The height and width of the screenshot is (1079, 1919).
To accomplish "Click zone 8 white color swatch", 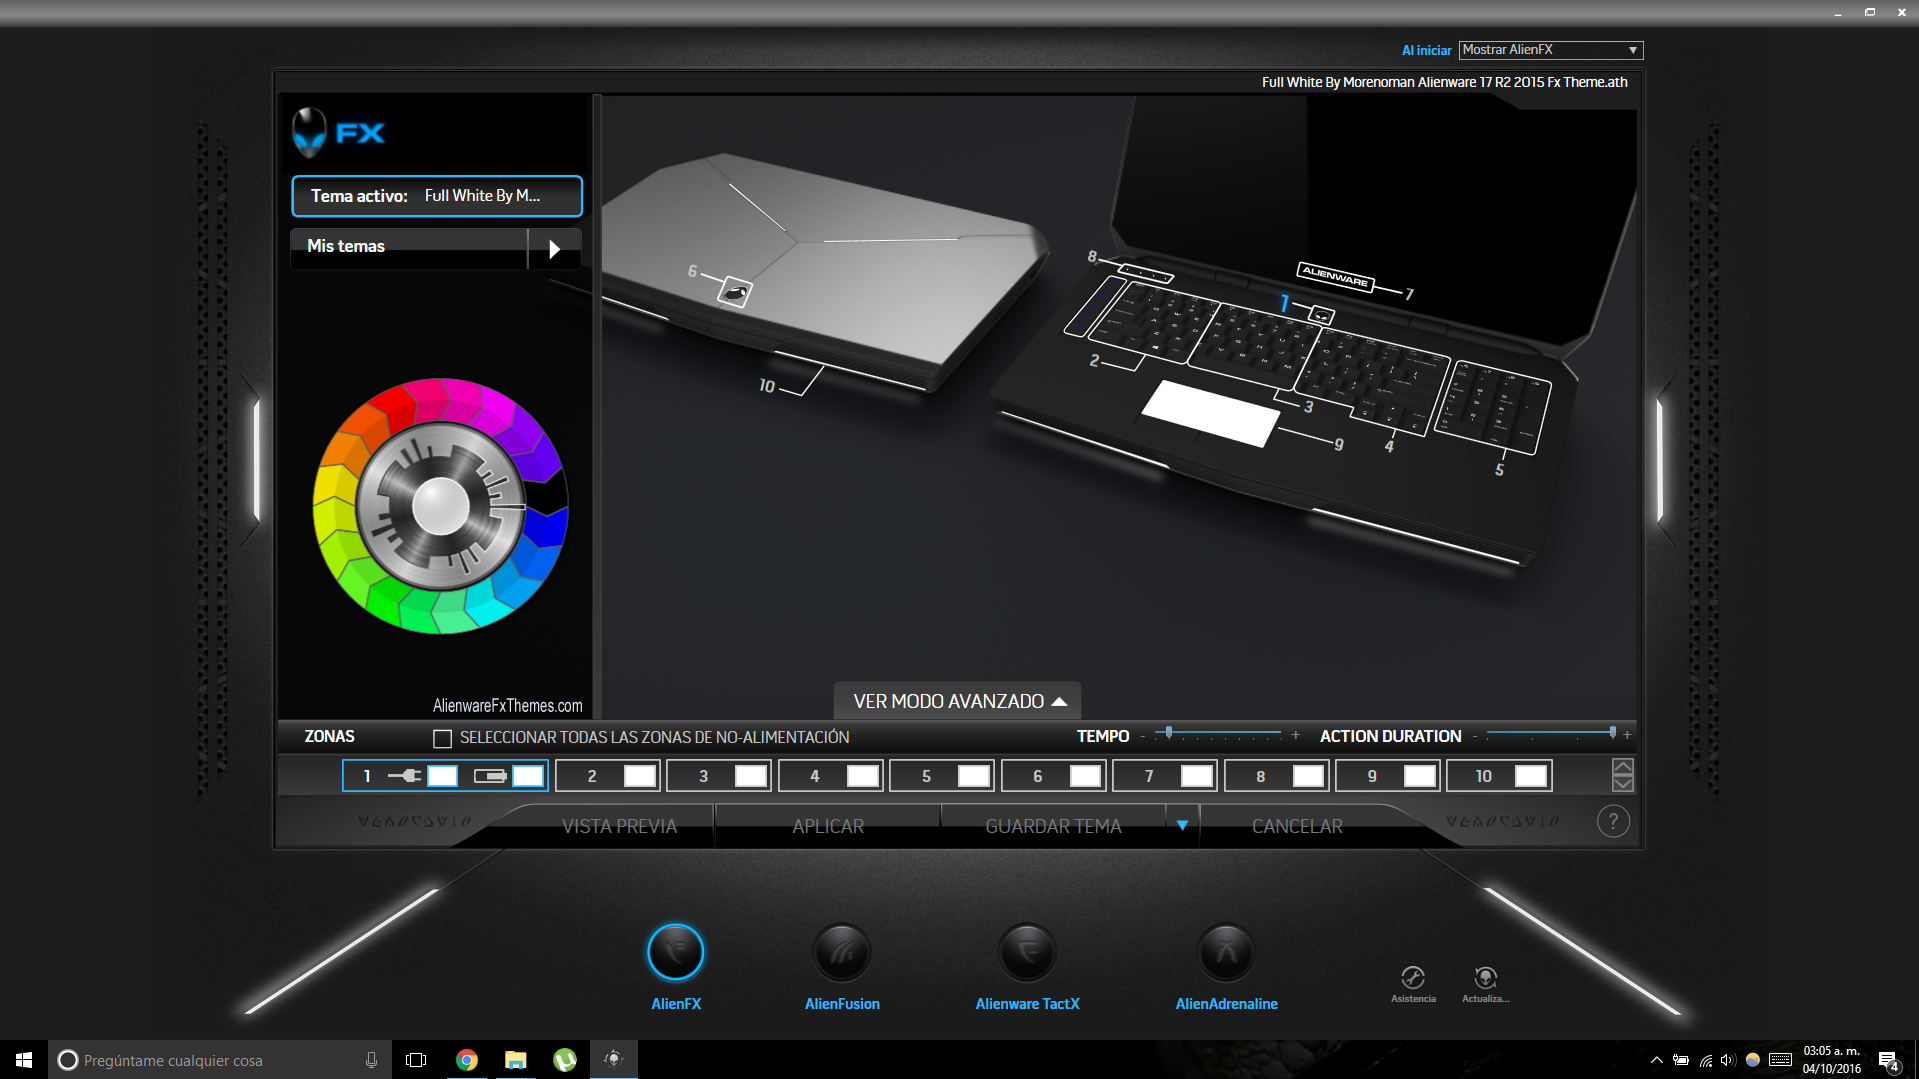I will 1308,776.
